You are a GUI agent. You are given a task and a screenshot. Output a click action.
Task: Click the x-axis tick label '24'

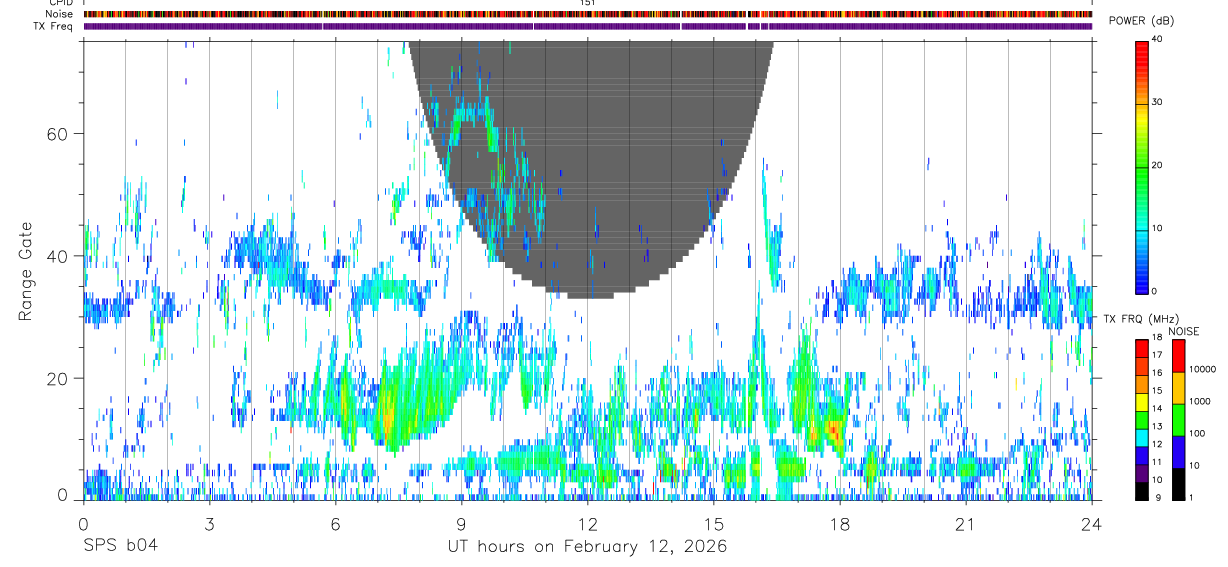click(1091, 525)
